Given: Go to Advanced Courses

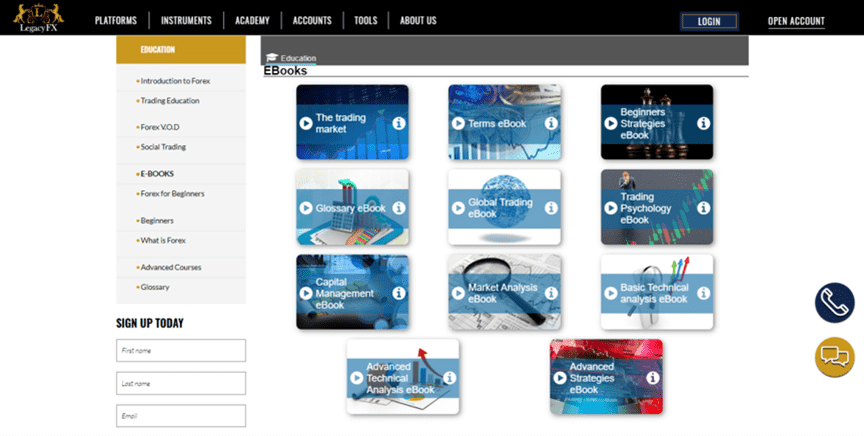Looking at the screenshot, I should tap(171, 267).
